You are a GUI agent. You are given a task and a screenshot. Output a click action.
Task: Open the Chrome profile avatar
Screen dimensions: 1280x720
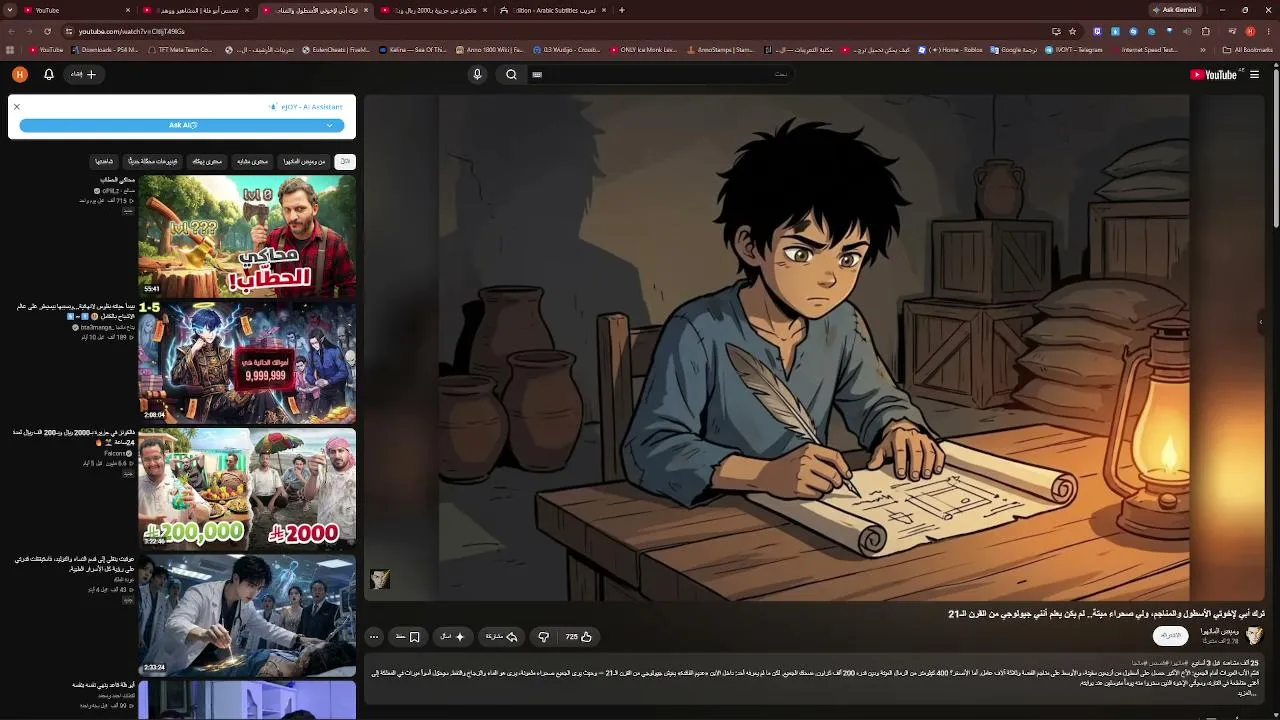click(1249, 31)
